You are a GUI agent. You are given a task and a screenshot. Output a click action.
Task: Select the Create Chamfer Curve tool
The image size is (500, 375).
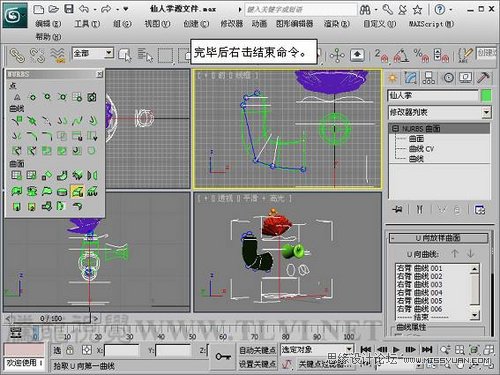point(32,136)
